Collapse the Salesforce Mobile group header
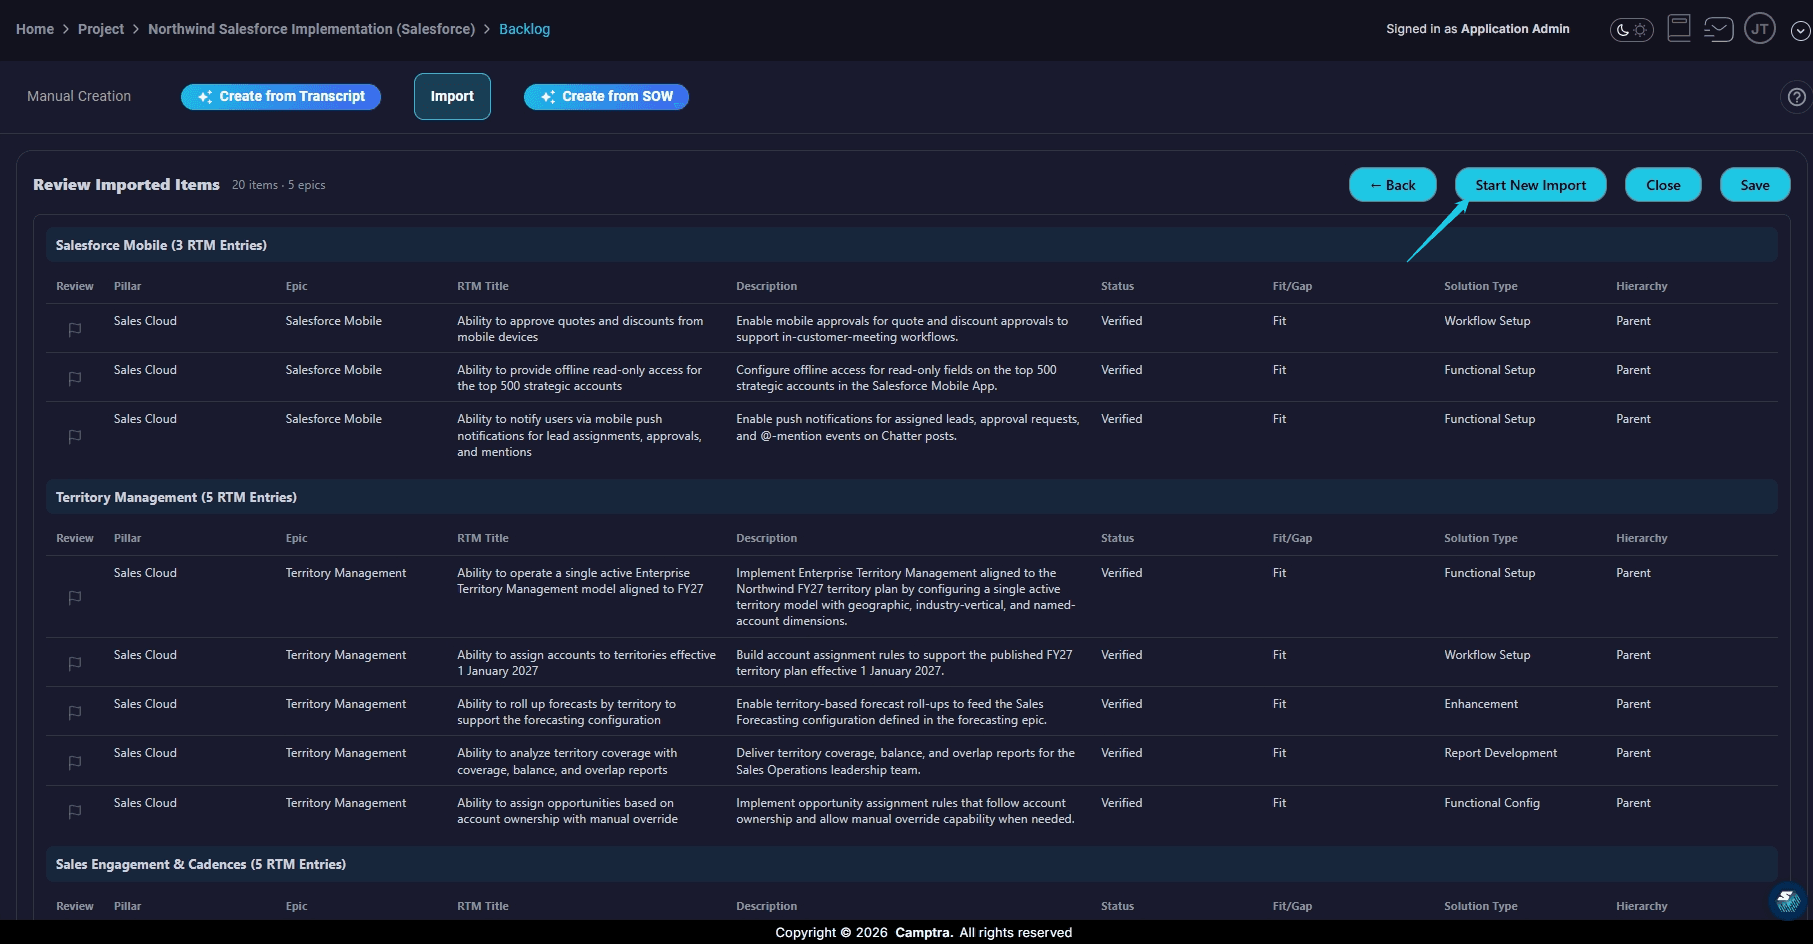Screen dimensions: 1813x944 pyautogui.click(x=911, y=245)
